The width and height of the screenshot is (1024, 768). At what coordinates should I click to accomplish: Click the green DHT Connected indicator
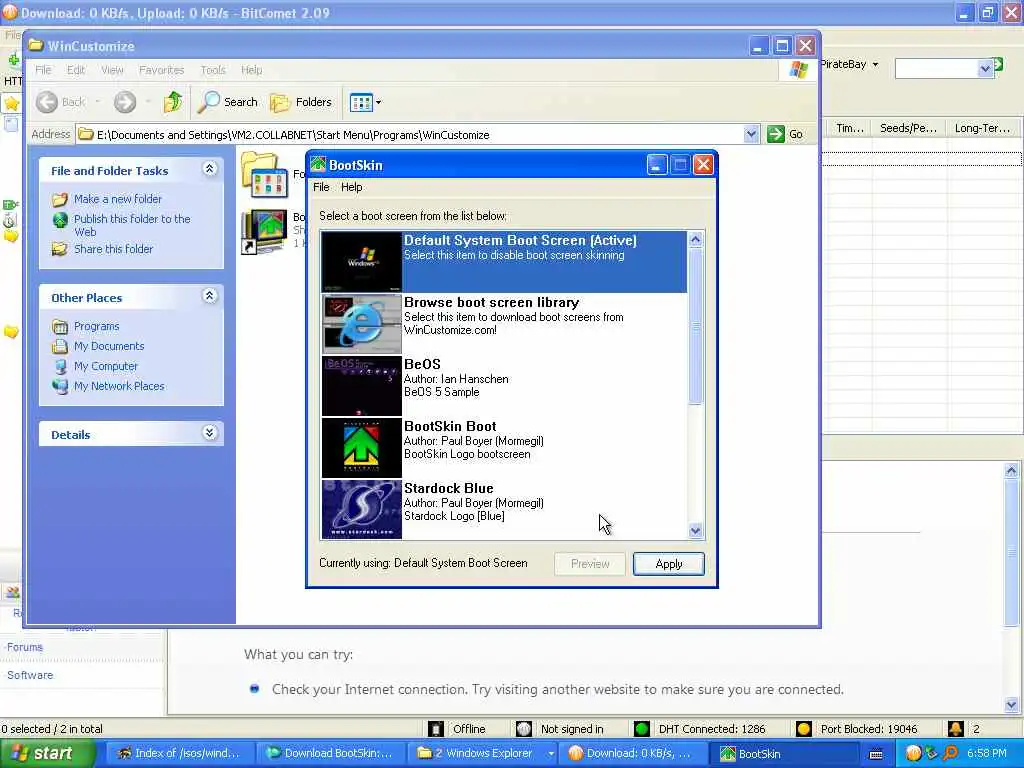point(642,729)
